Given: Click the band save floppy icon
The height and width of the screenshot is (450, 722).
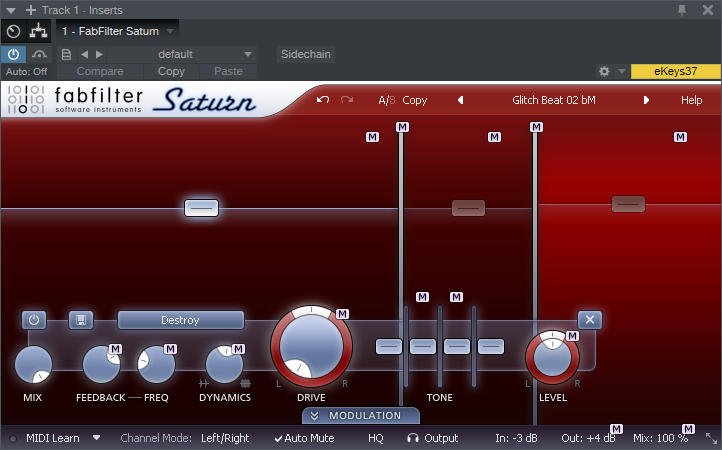Looking at the screenshot, I should tap(81, 320).
